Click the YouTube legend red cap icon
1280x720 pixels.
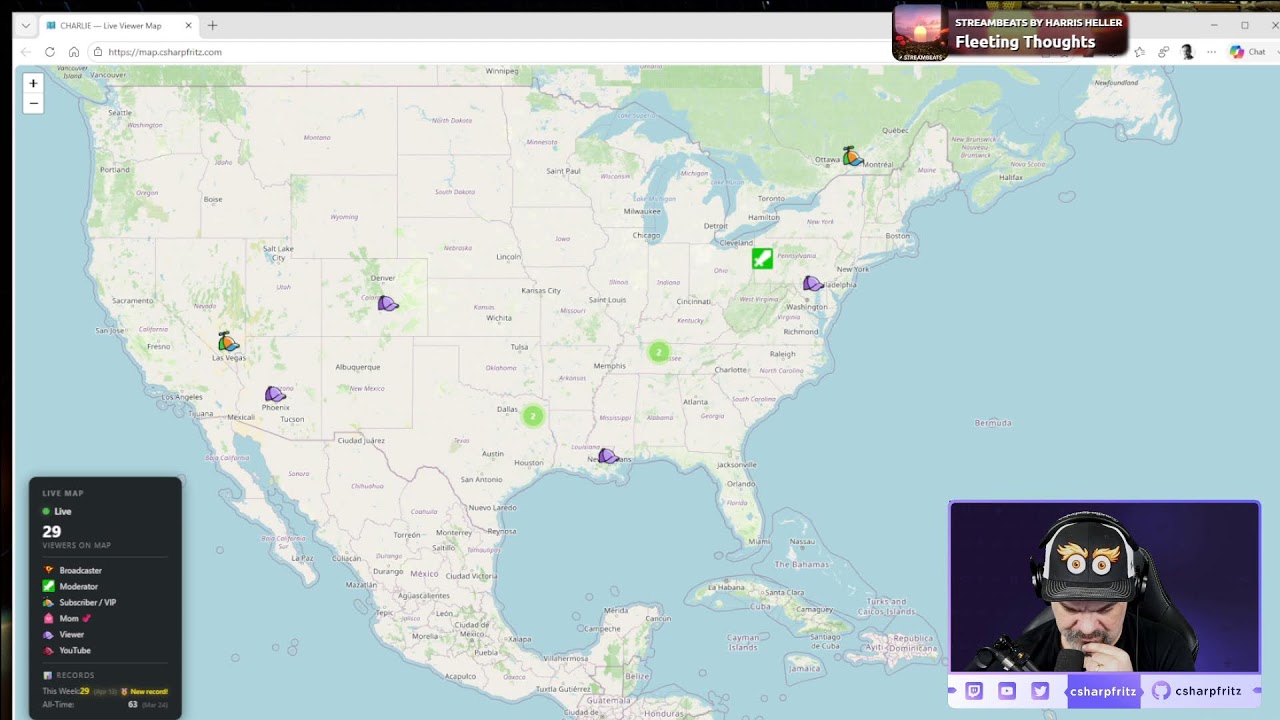pos(48,650)
